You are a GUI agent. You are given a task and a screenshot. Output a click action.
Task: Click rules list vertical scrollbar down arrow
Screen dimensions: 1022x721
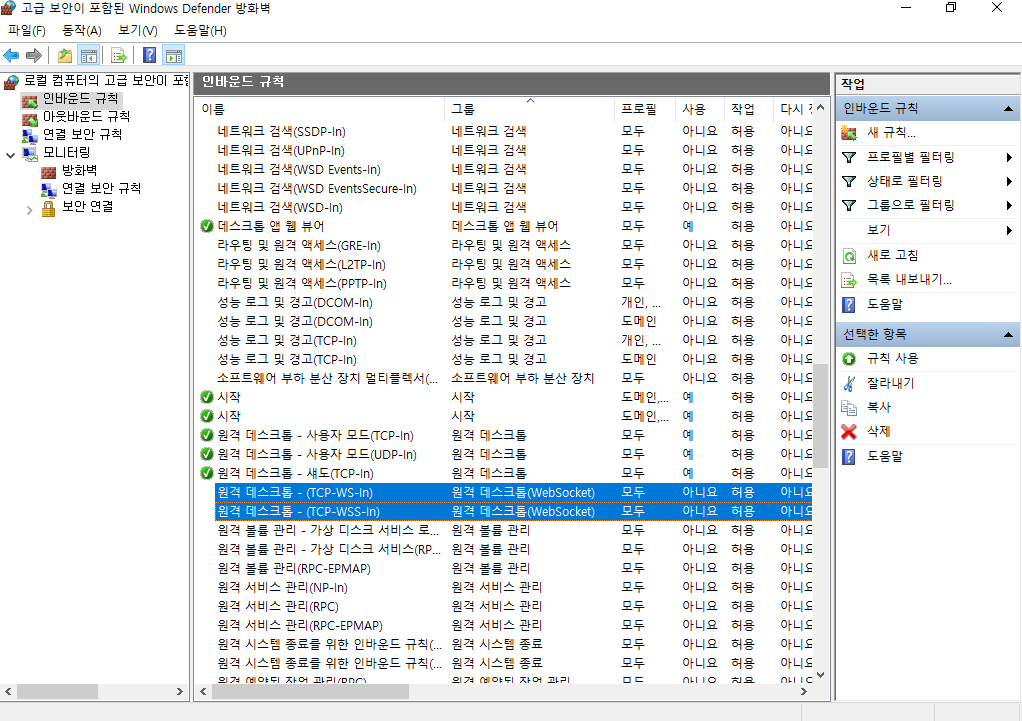click(x=821, y=675)
